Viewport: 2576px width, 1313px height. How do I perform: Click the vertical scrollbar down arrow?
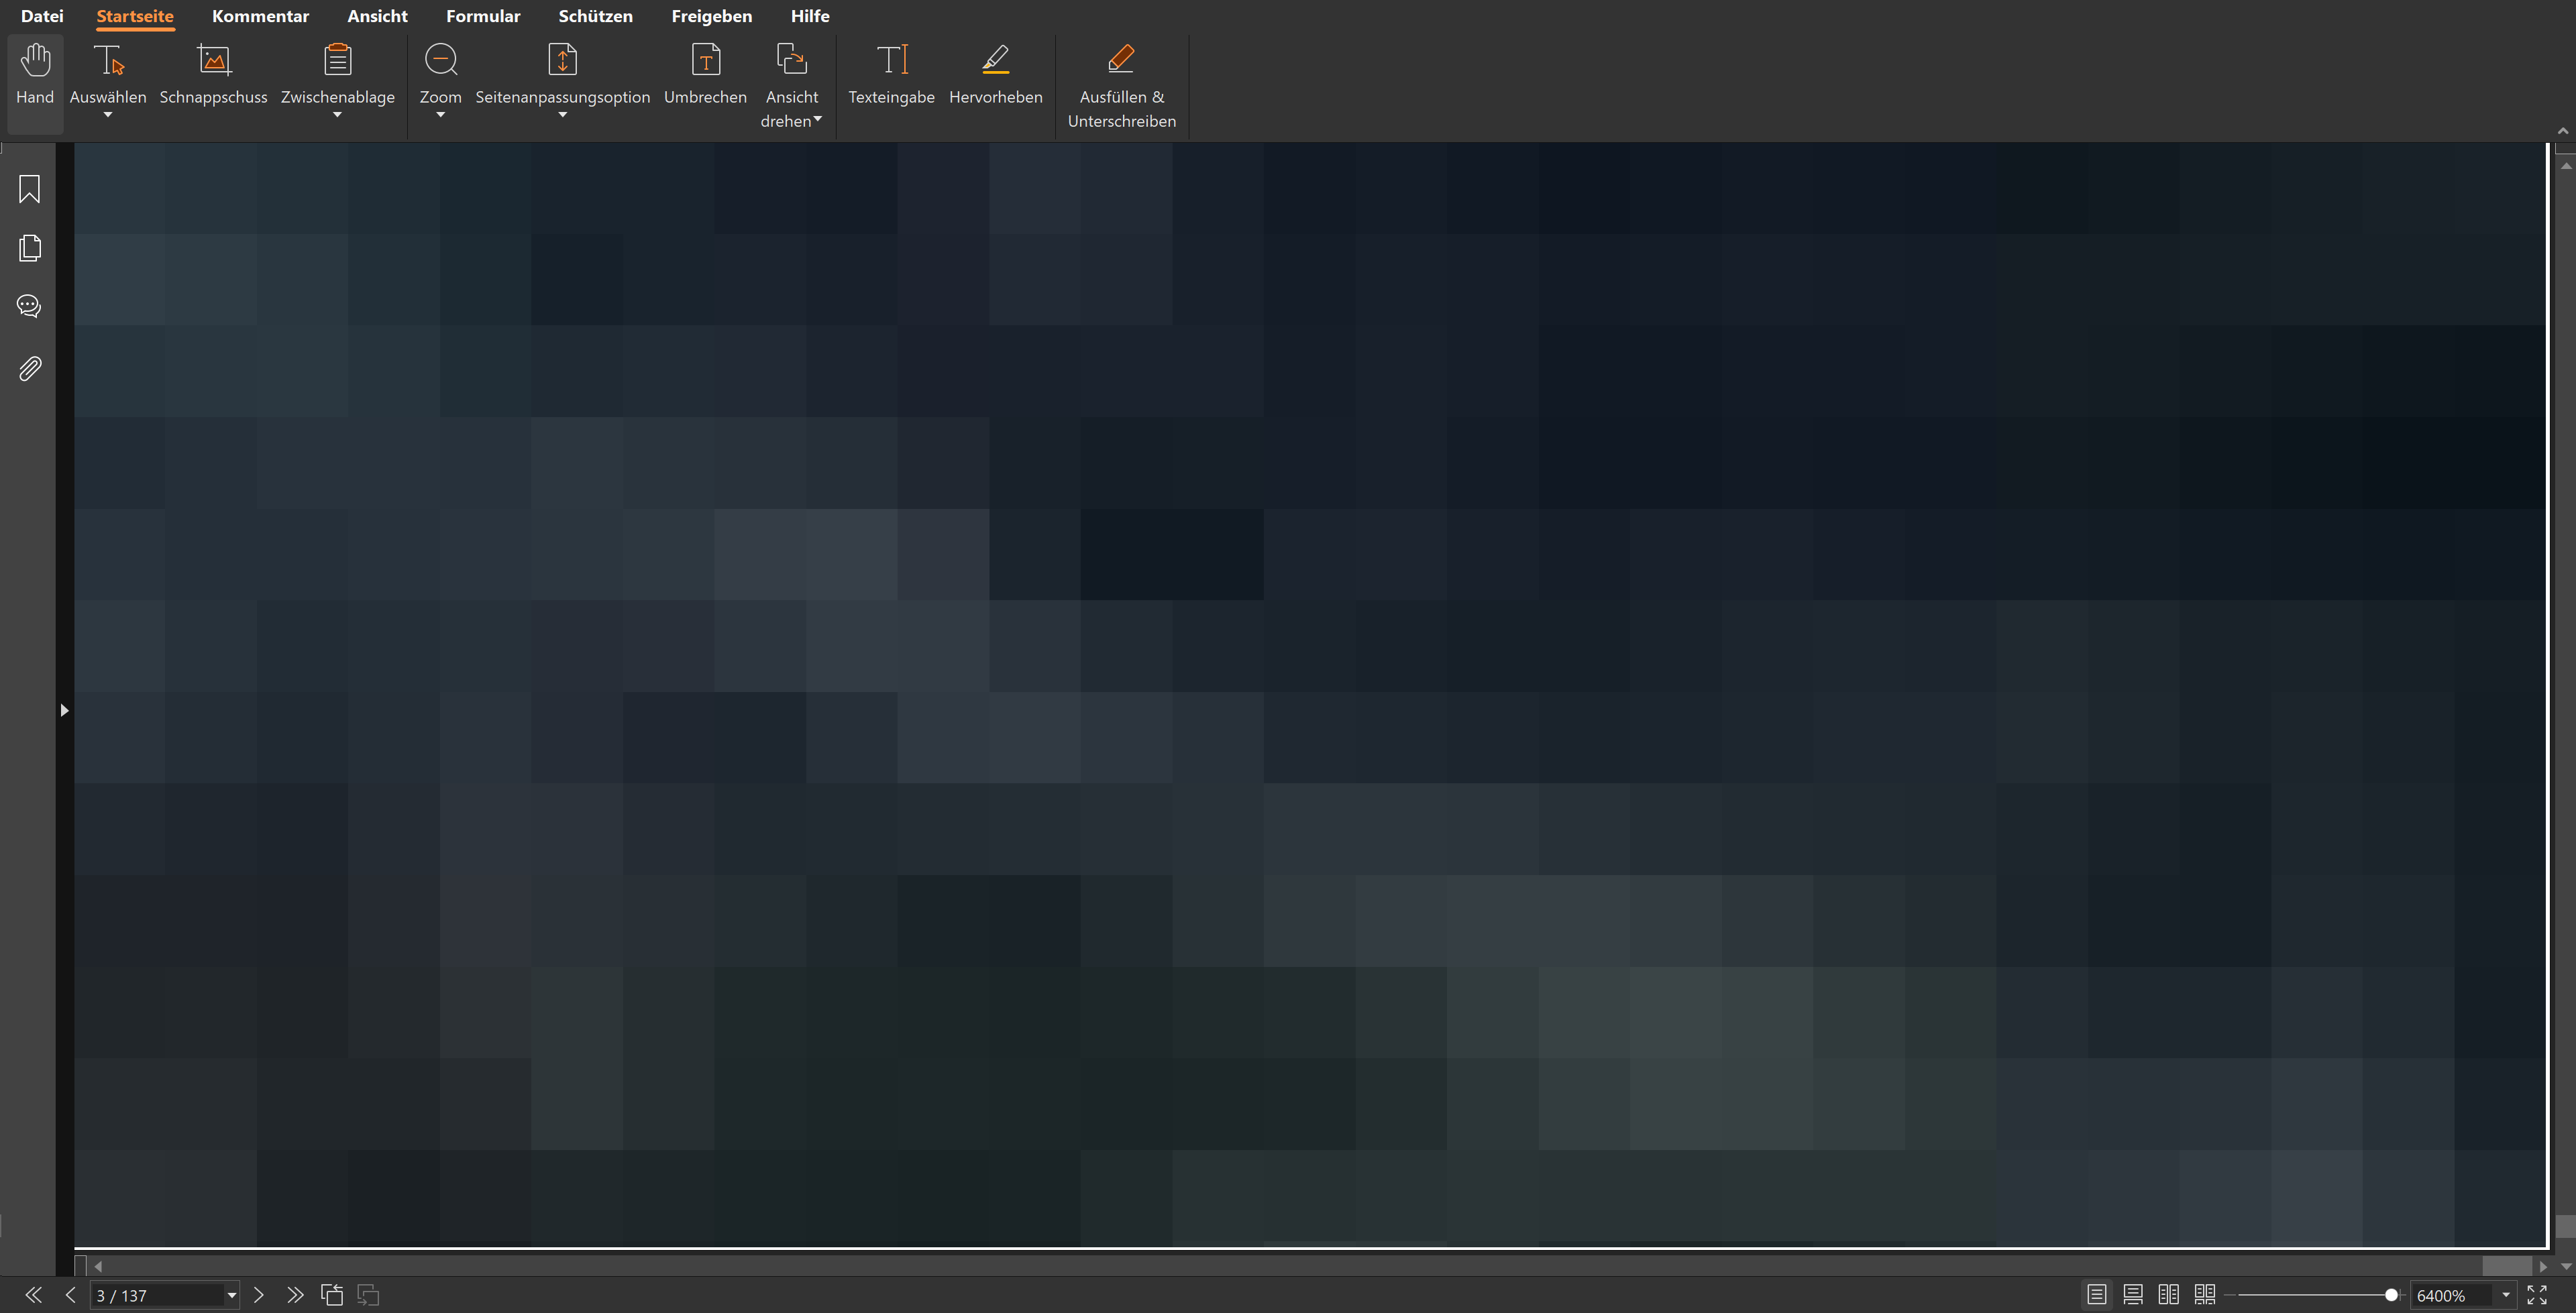[2566, 1266]
